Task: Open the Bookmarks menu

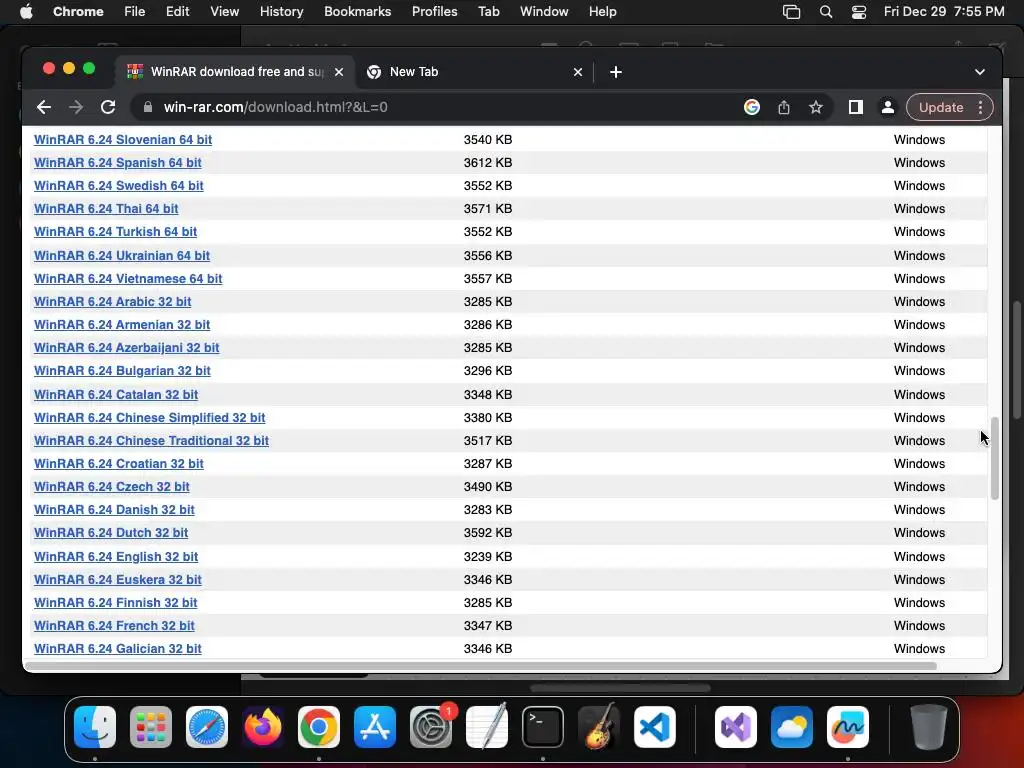Action: tap(357, 12)
